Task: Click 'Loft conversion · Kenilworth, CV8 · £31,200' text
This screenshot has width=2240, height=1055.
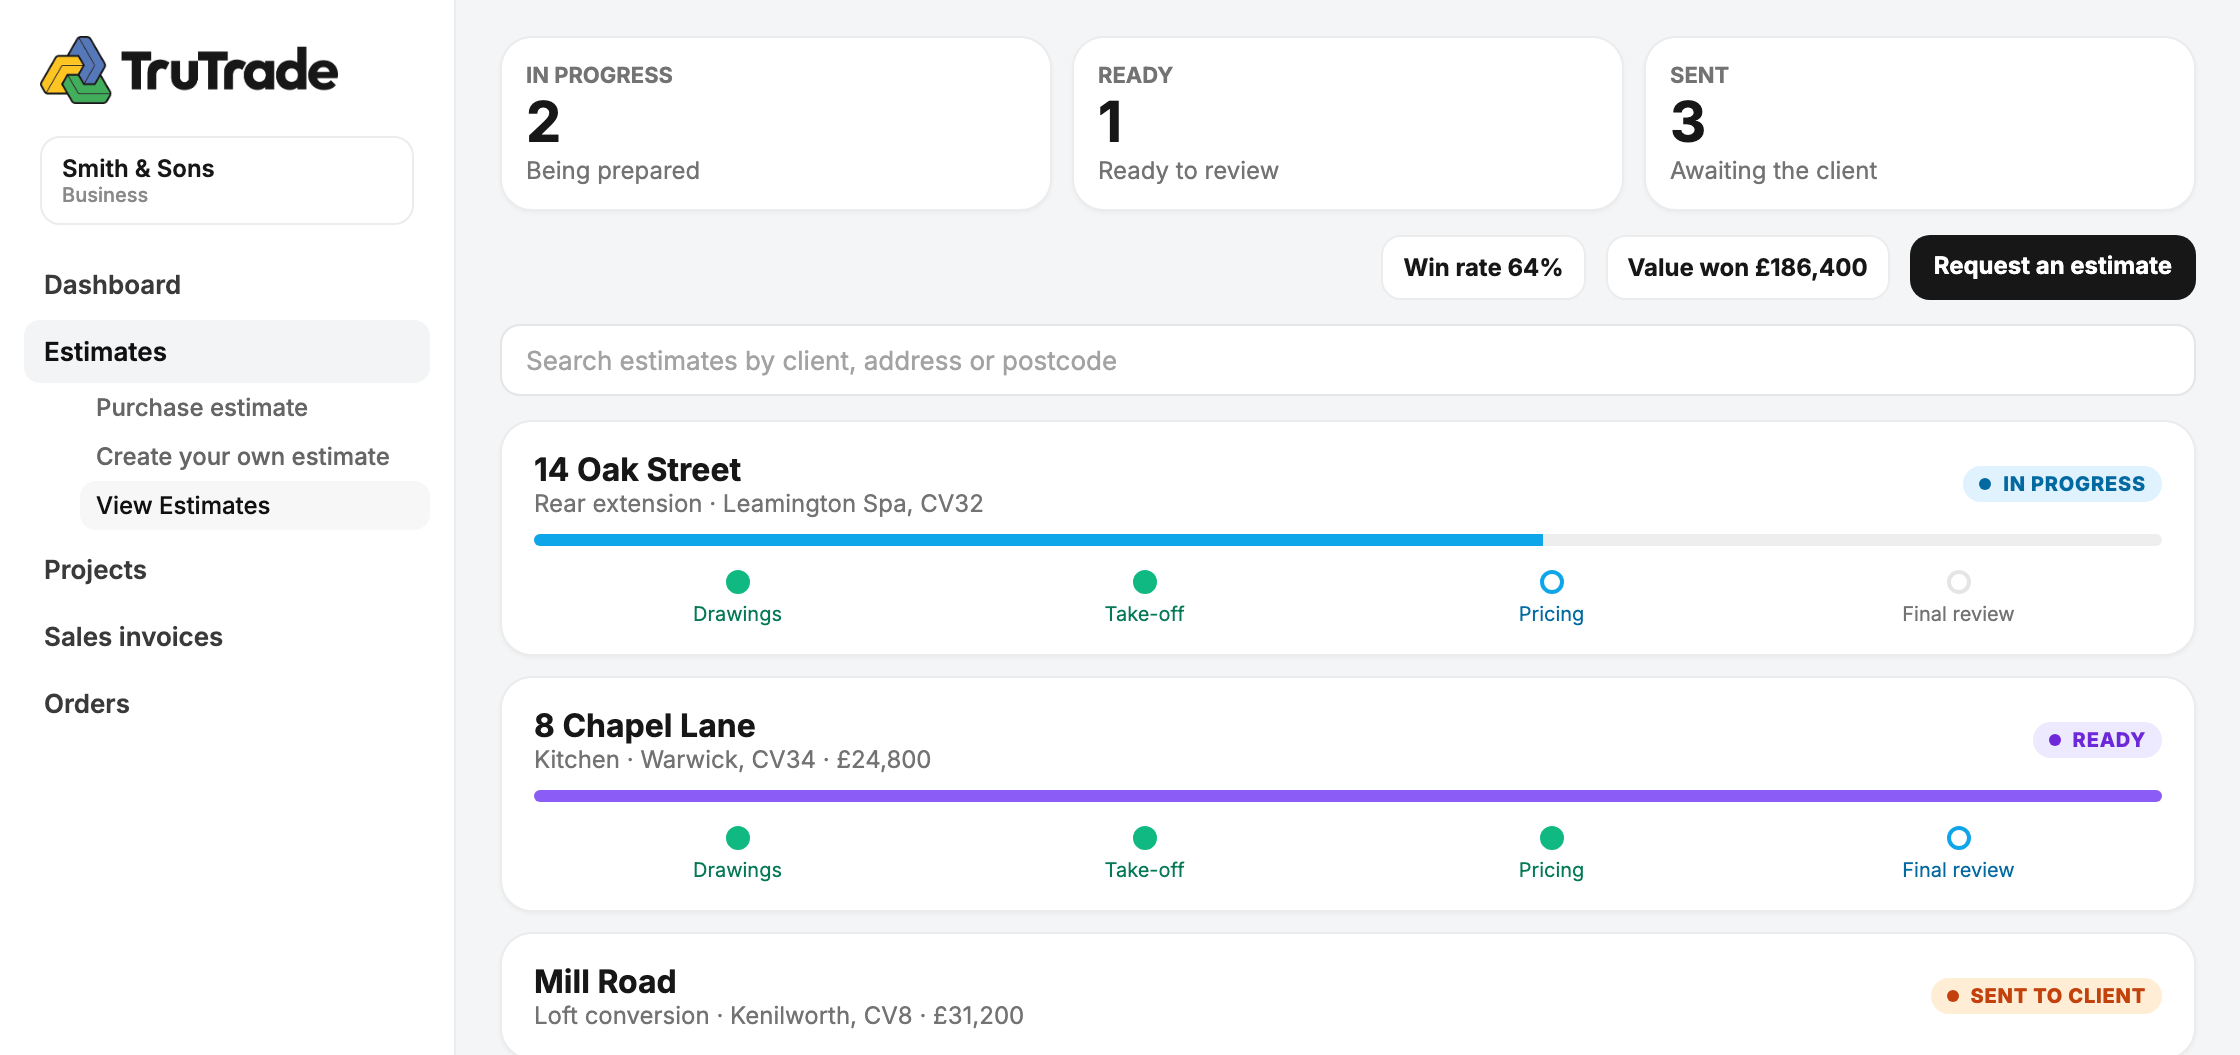Action: [x=778, y=1016]
